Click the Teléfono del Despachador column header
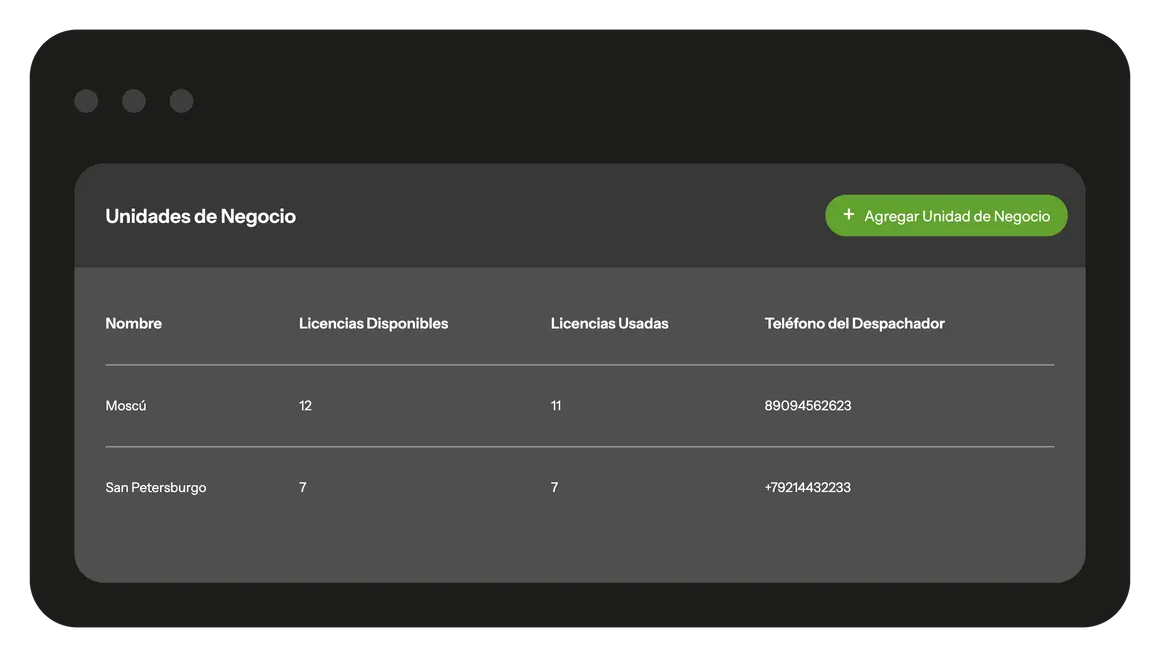 coord(854,323)
